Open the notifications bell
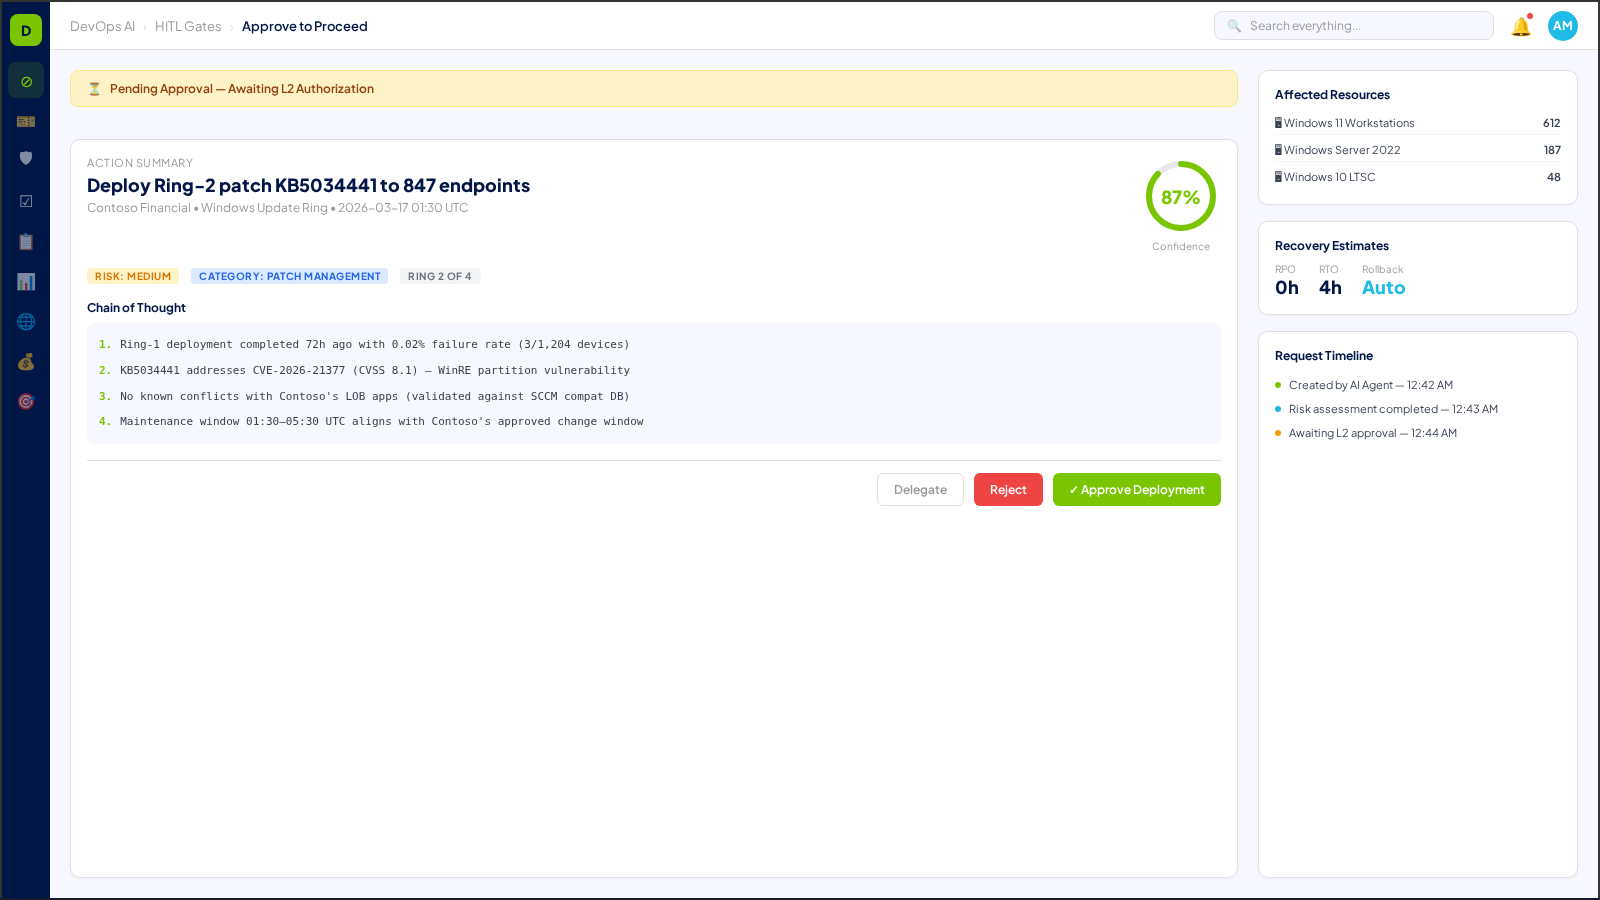Viewport: 1600px width, 900px height. [x=1520, y=26]
